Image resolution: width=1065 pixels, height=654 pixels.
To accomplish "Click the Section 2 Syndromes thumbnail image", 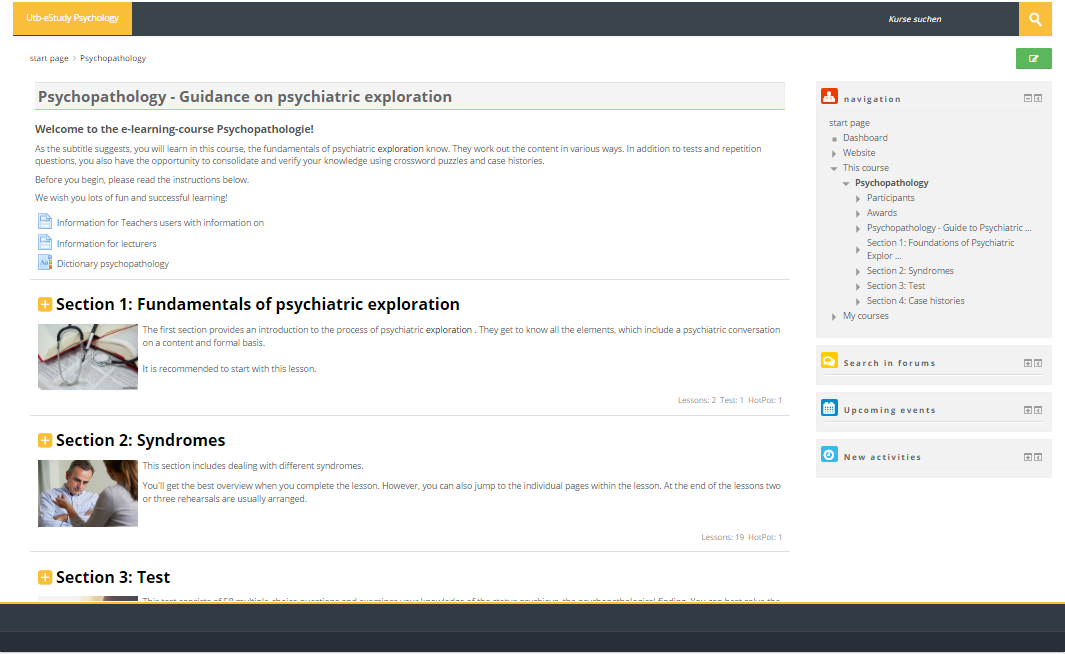I will click(88, 493).
